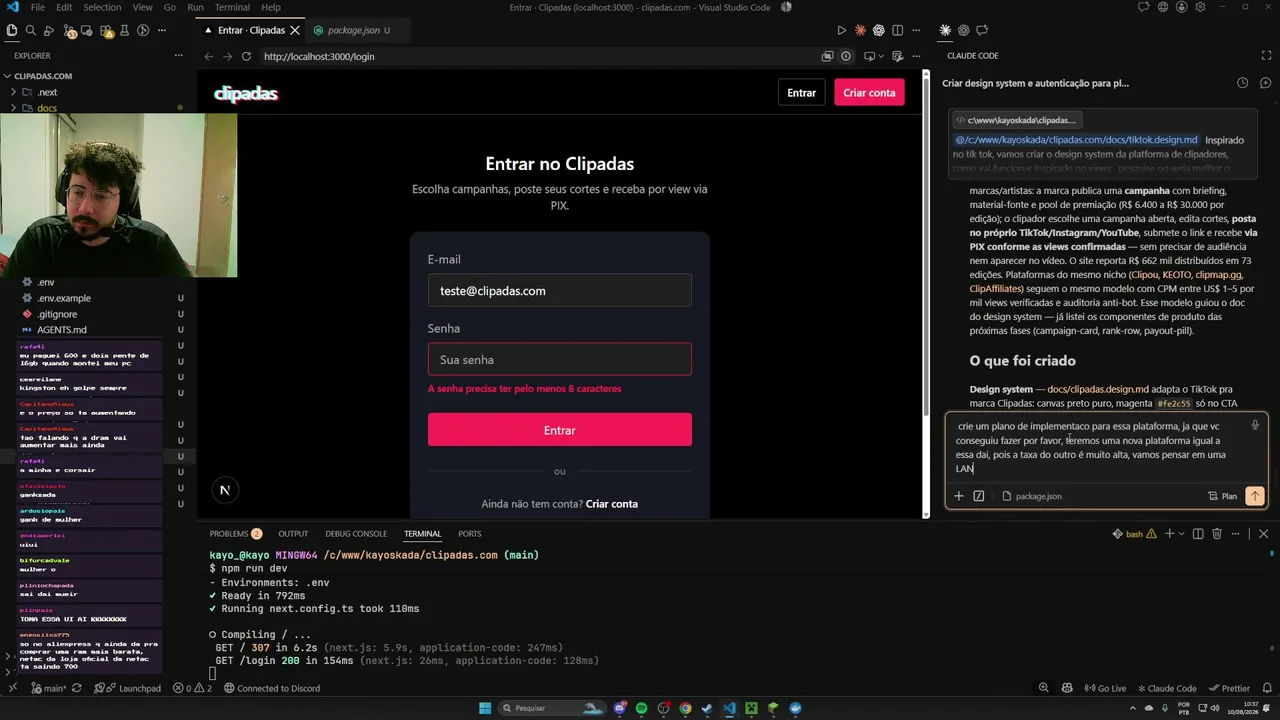
Task: Run the file with play icon
Action: click(x=841, y=31)
